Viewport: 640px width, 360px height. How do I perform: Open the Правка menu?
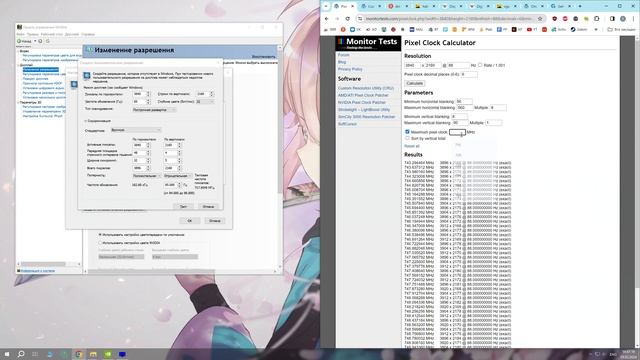pyautogui.click(x=33, y=34)
